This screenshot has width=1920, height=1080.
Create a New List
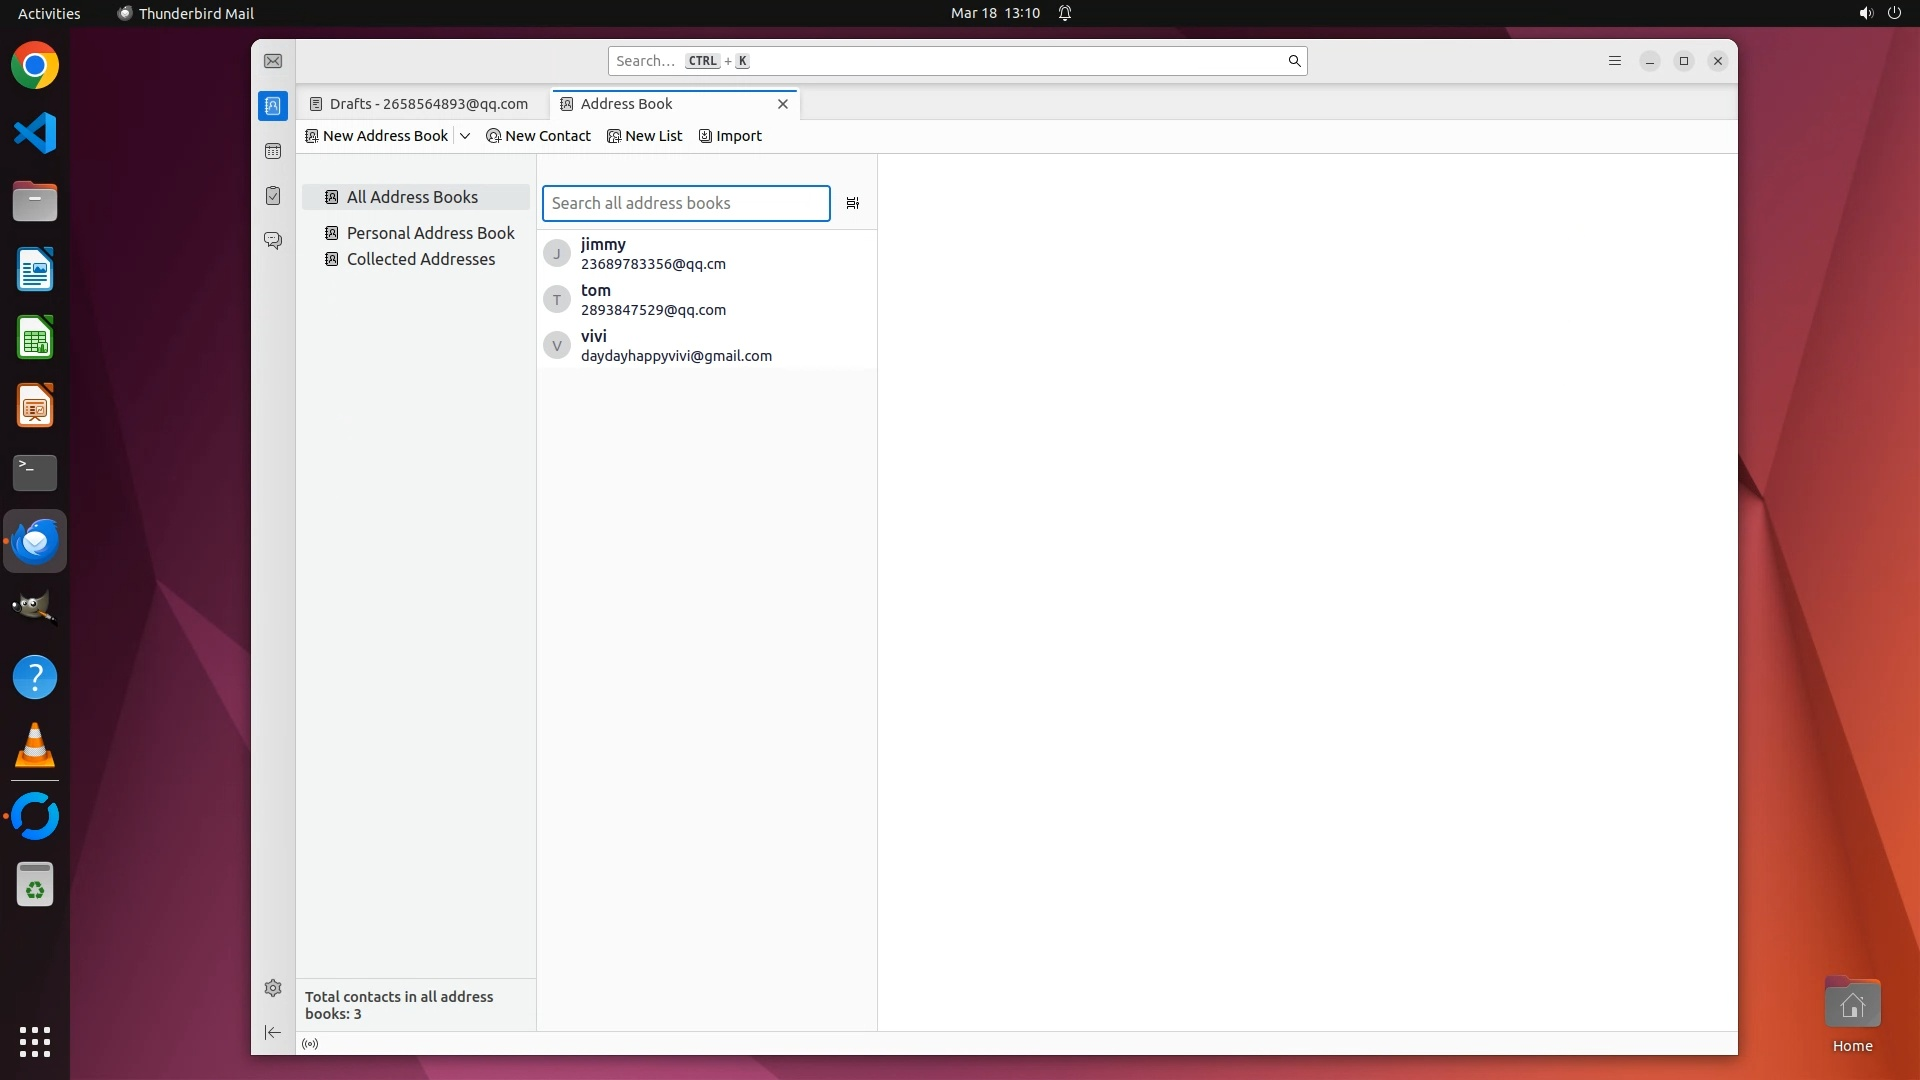645,136
